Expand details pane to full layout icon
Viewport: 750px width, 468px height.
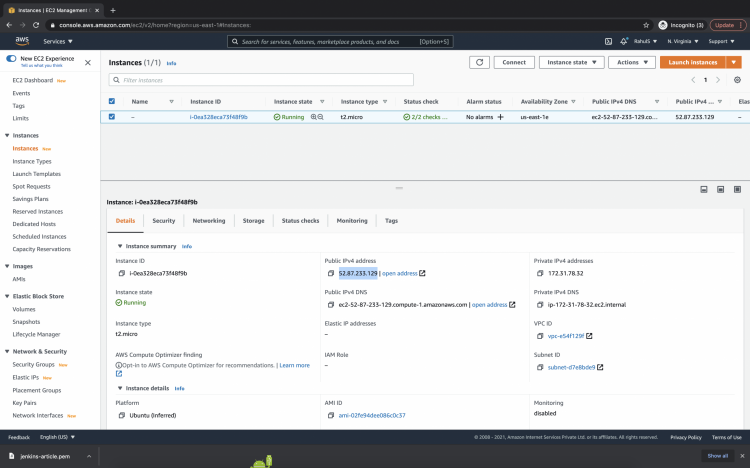737,189
